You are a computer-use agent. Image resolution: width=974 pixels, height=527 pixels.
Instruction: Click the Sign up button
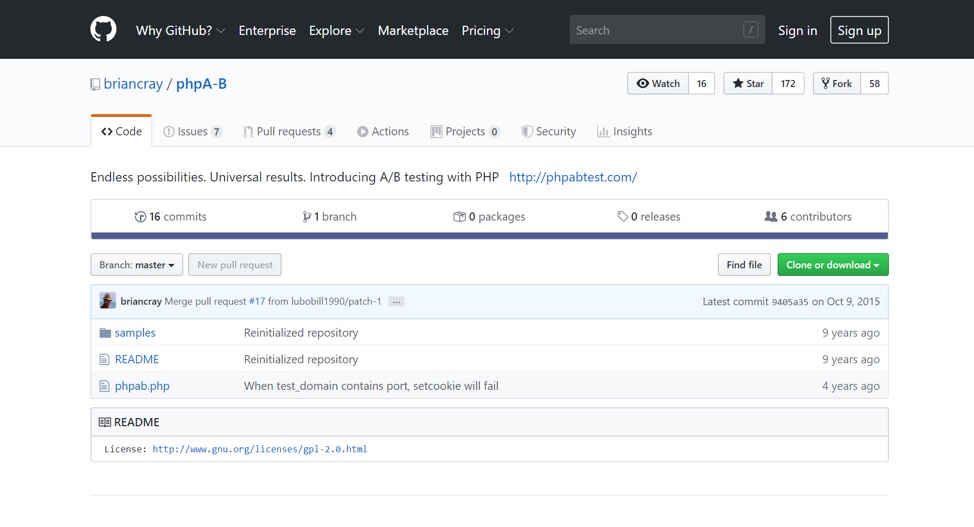[x=859, y=30]
